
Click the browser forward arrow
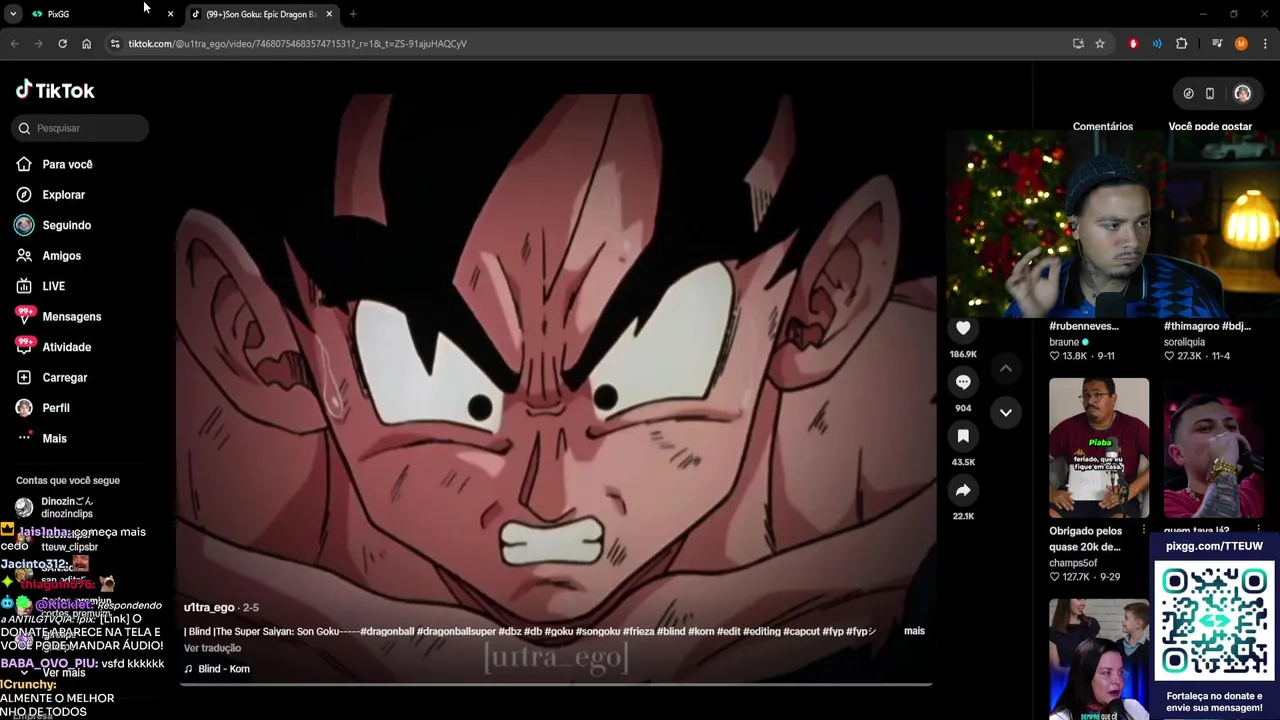tap(38, 43)
